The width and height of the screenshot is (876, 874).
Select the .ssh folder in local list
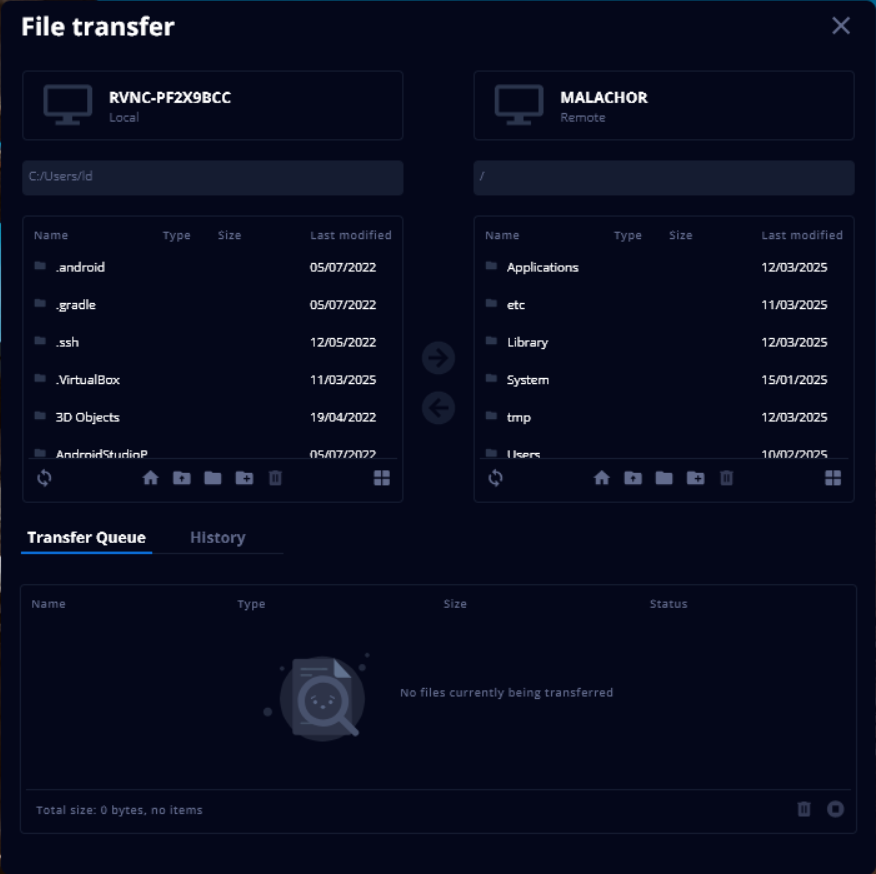point(68,342)
